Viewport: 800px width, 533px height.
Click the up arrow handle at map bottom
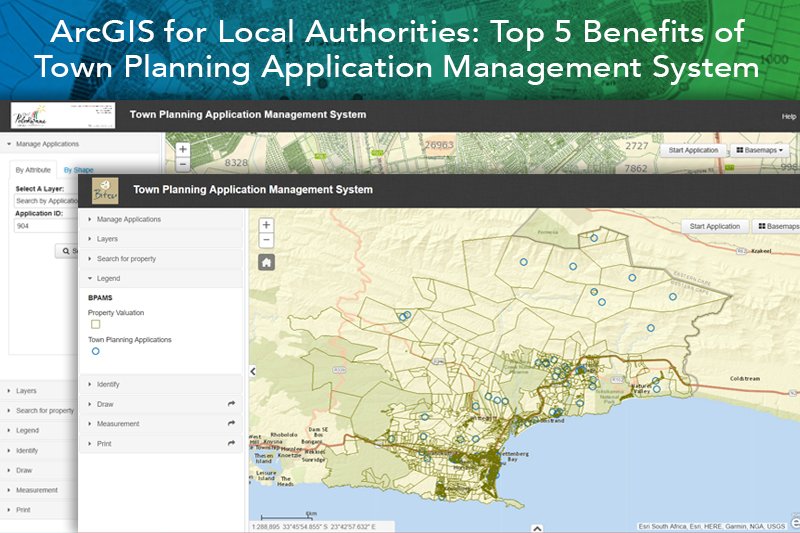[x=537, y=528]
